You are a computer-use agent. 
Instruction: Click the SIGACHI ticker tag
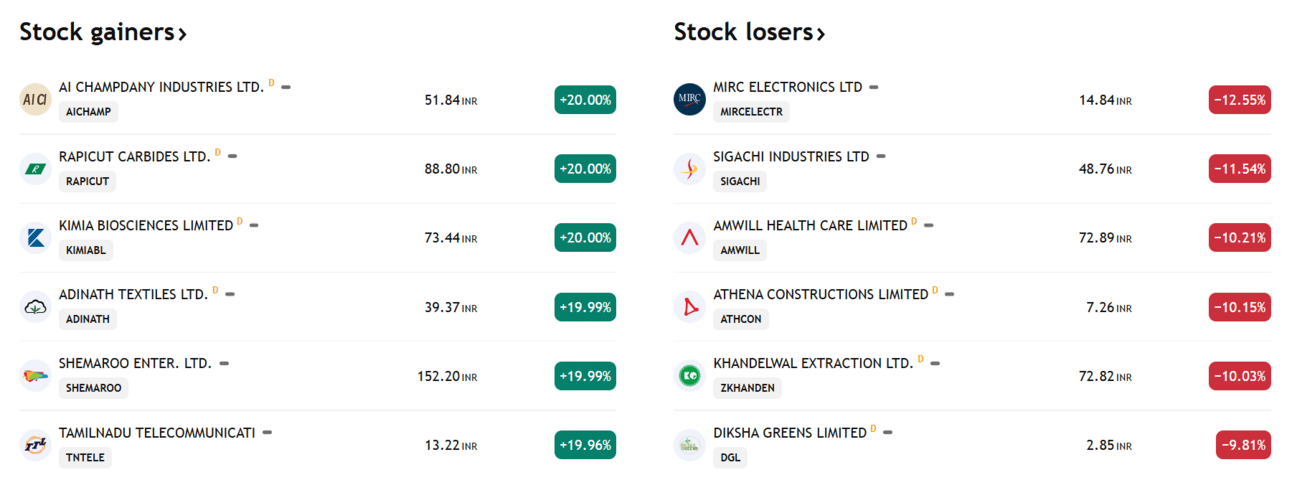[x=739, y=181]
